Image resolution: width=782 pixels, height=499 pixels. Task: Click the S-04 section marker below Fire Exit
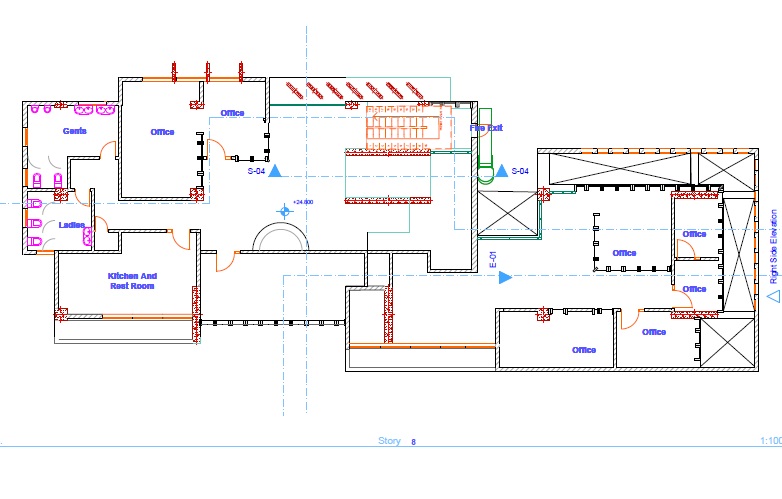502,172
